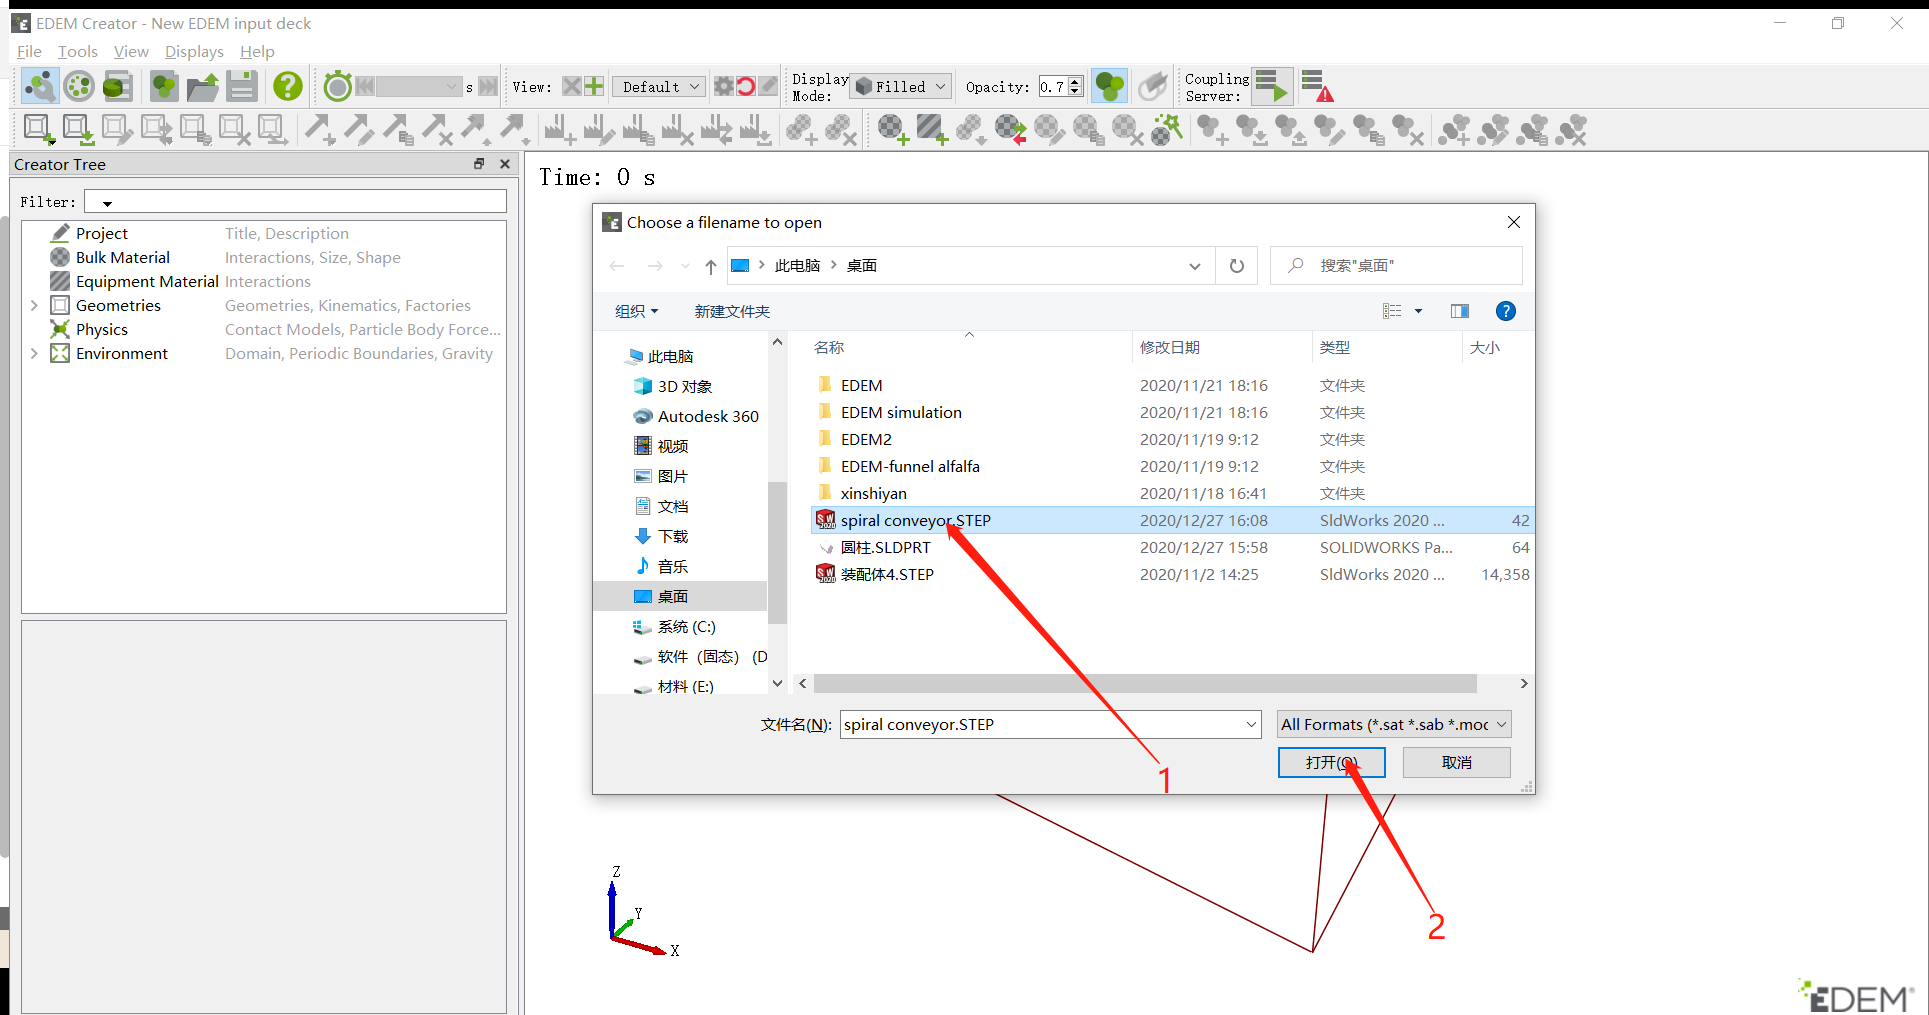The width and height of the screenshot is (1929, 1015).
Task: Open the Creator Tree filter dropdown
Action: (x=107, y=203)
